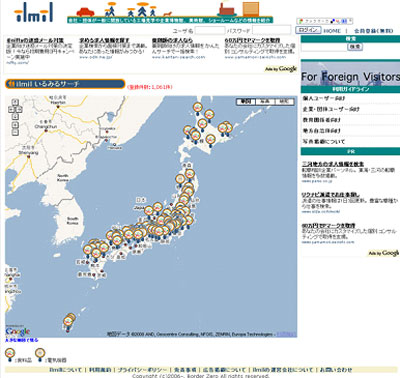The image size is (400, 378).
Task: Switch map to 写真 satellite view
Action: (x=265, y=101)
